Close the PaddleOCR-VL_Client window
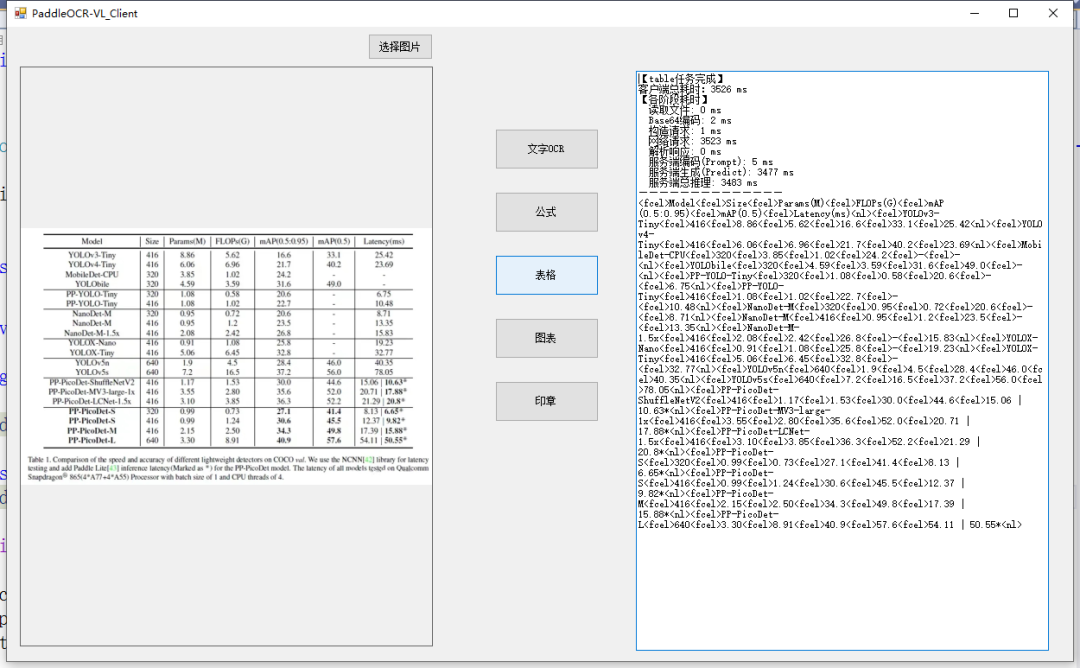The width and height of the screenshot is (1080, 668). pos(1052,13)
